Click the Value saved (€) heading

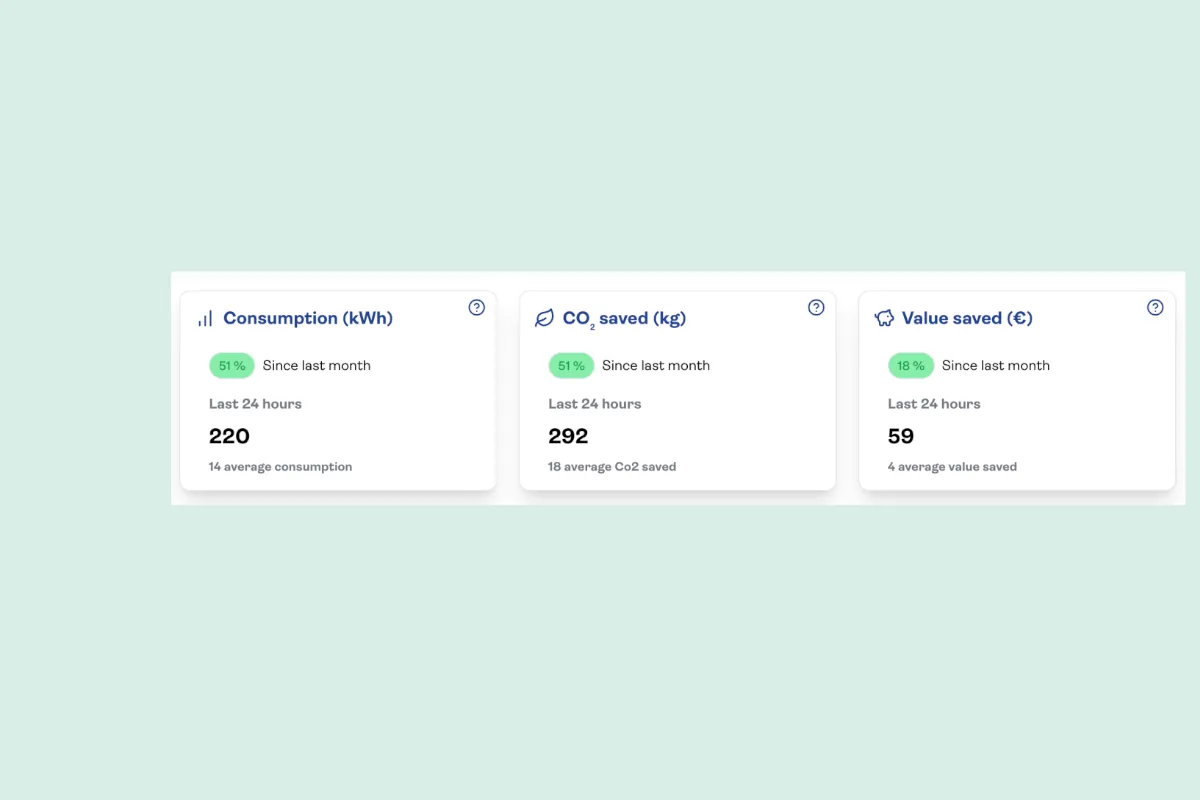(x=967, y=318)
